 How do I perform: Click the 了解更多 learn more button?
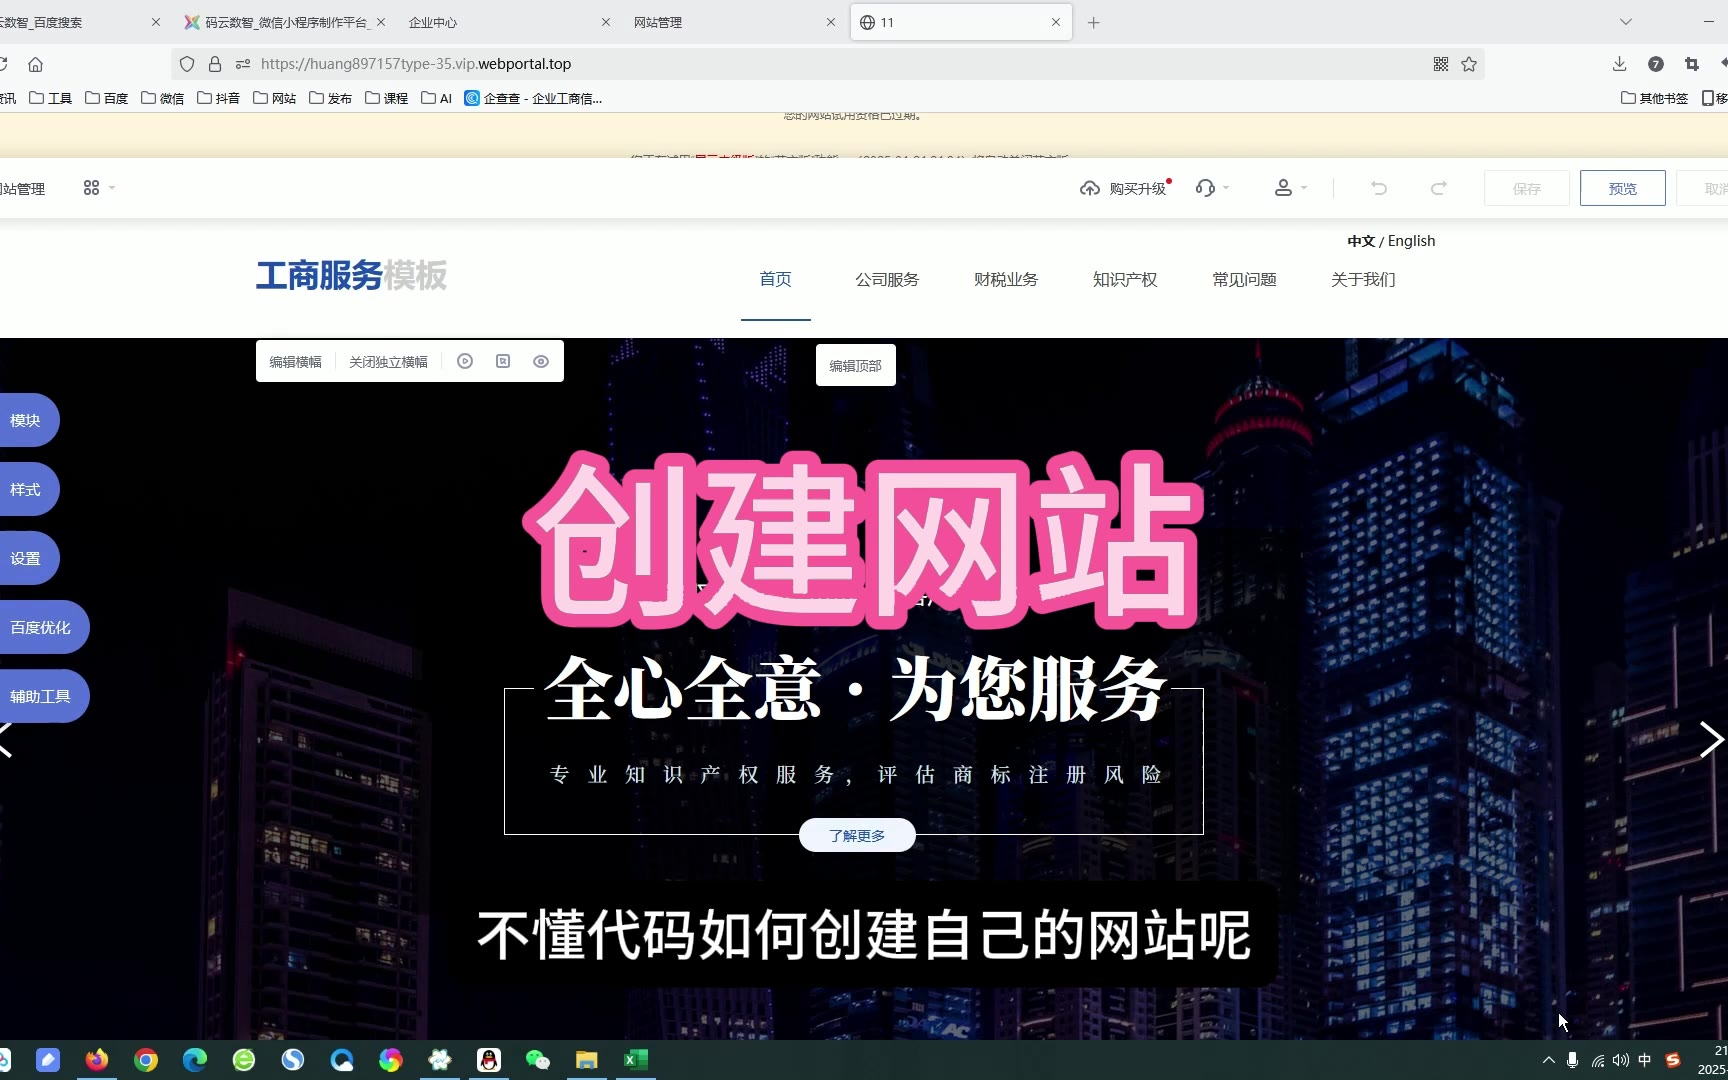857,835
